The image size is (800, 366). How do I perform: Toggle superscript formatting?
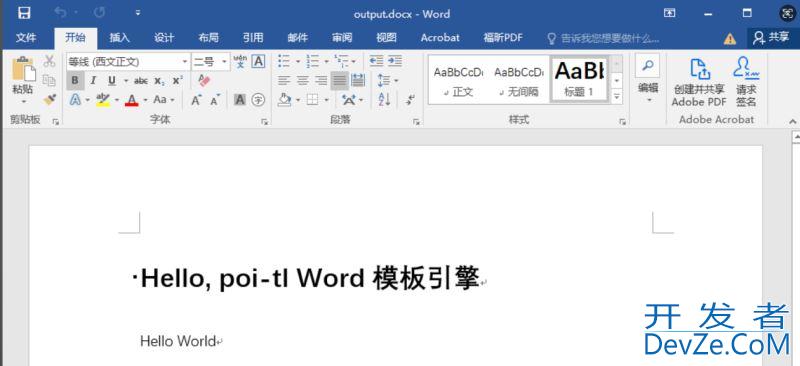coord(177,81)
